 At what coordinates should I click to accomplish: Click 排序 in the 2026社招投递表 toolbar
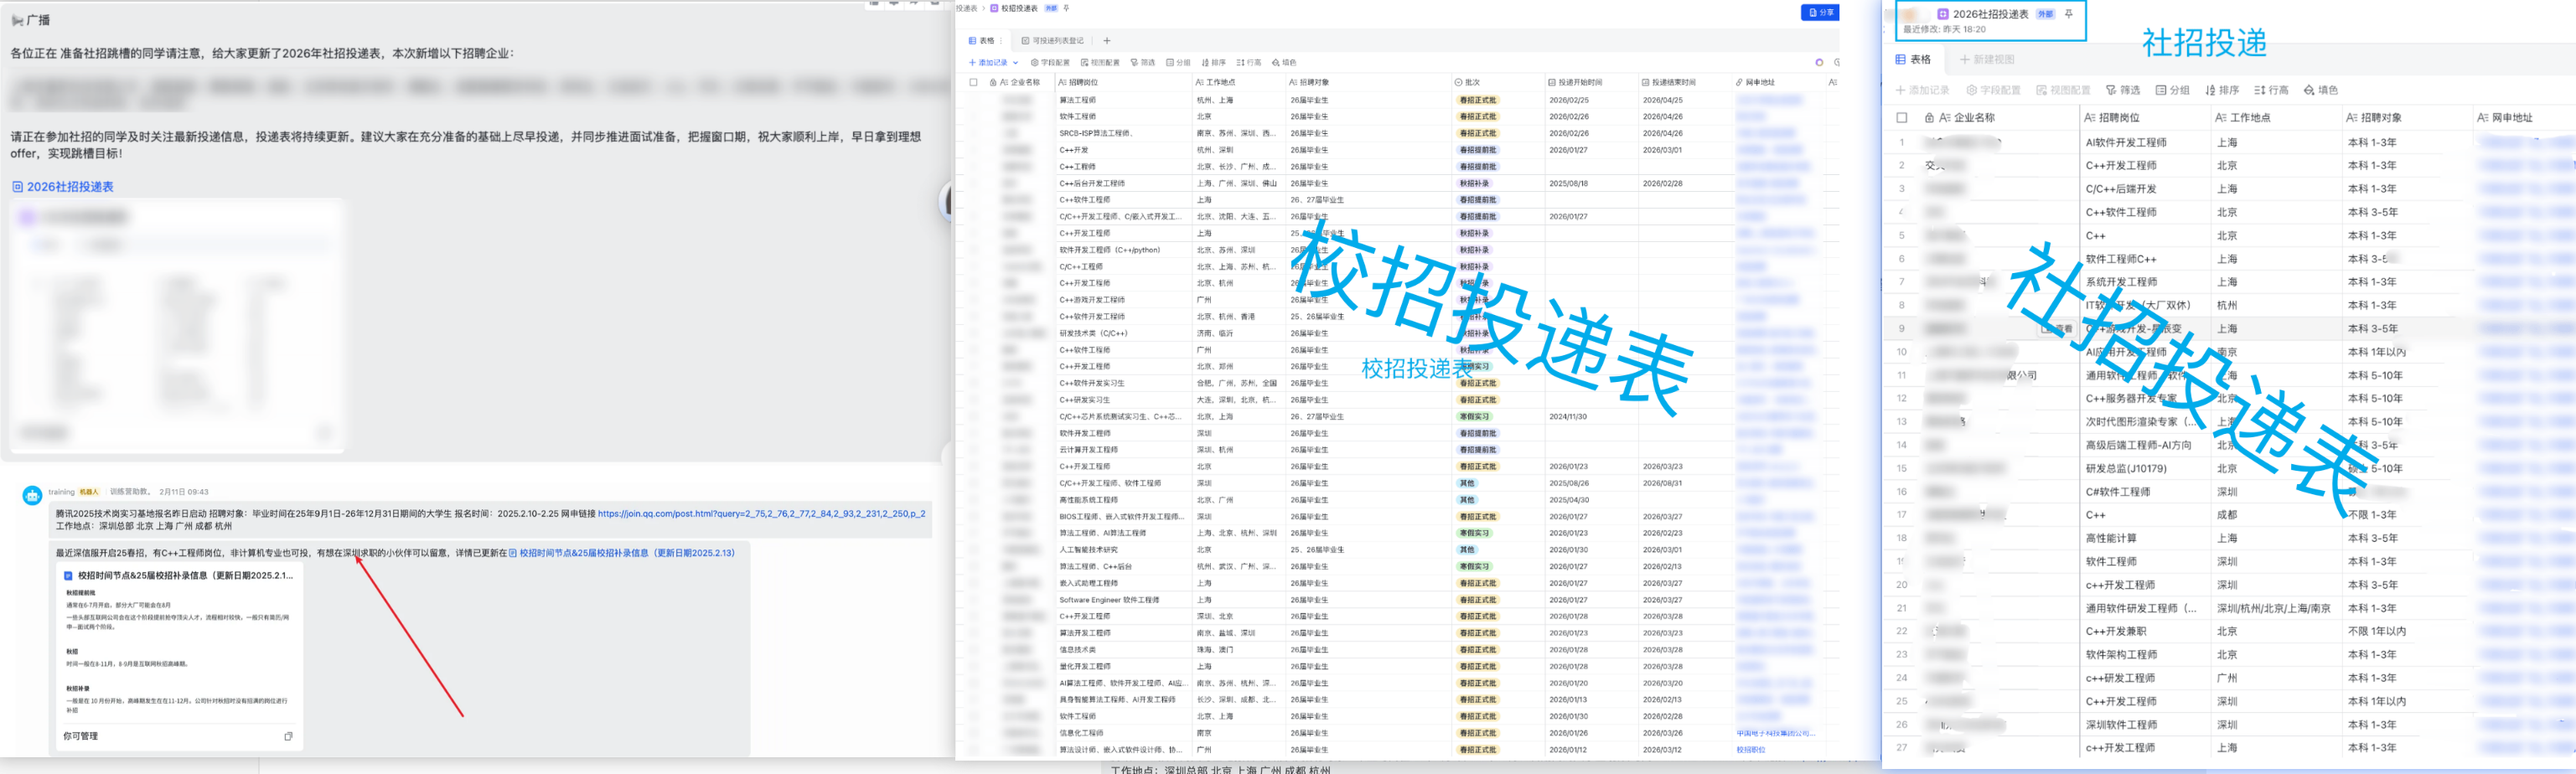(x=2222, y=90)
